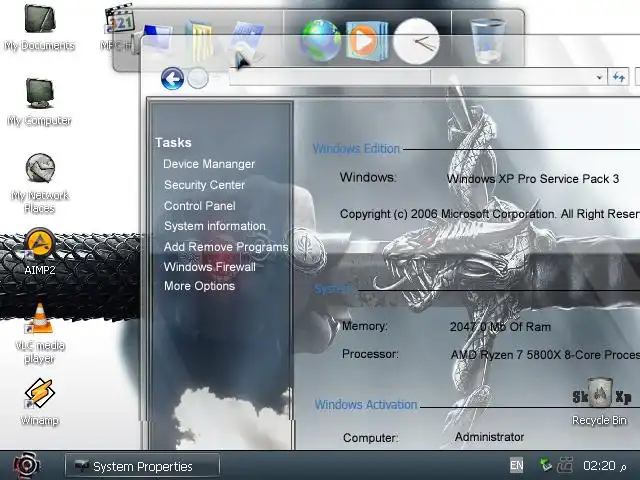The width and height of the screenshot is (640, 480).
Task: Click the taskbar clock 02:20
Action: click(599, 466)
